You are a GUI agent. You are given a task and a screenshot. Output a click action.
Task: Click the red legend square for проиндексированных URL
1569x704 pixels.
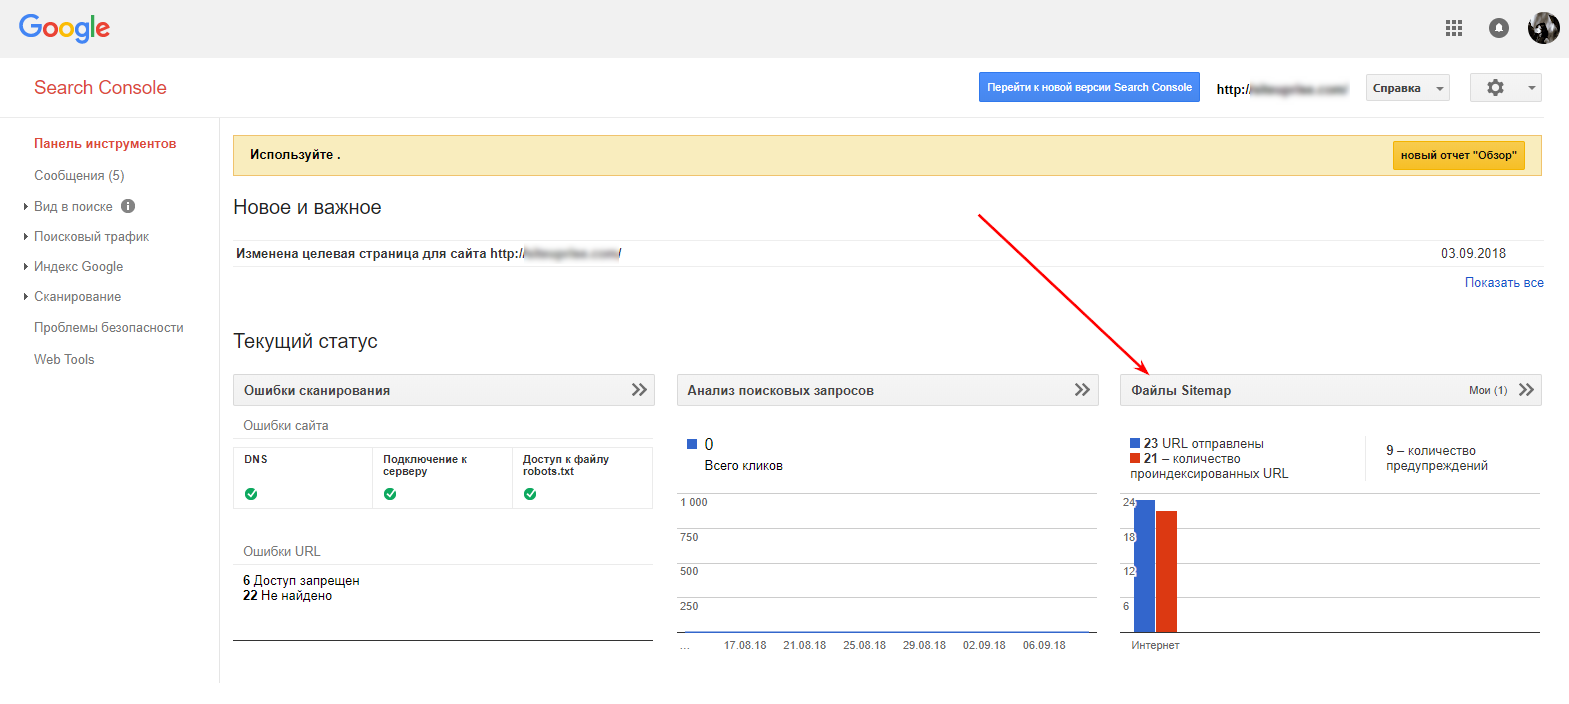coord(1135,458)
